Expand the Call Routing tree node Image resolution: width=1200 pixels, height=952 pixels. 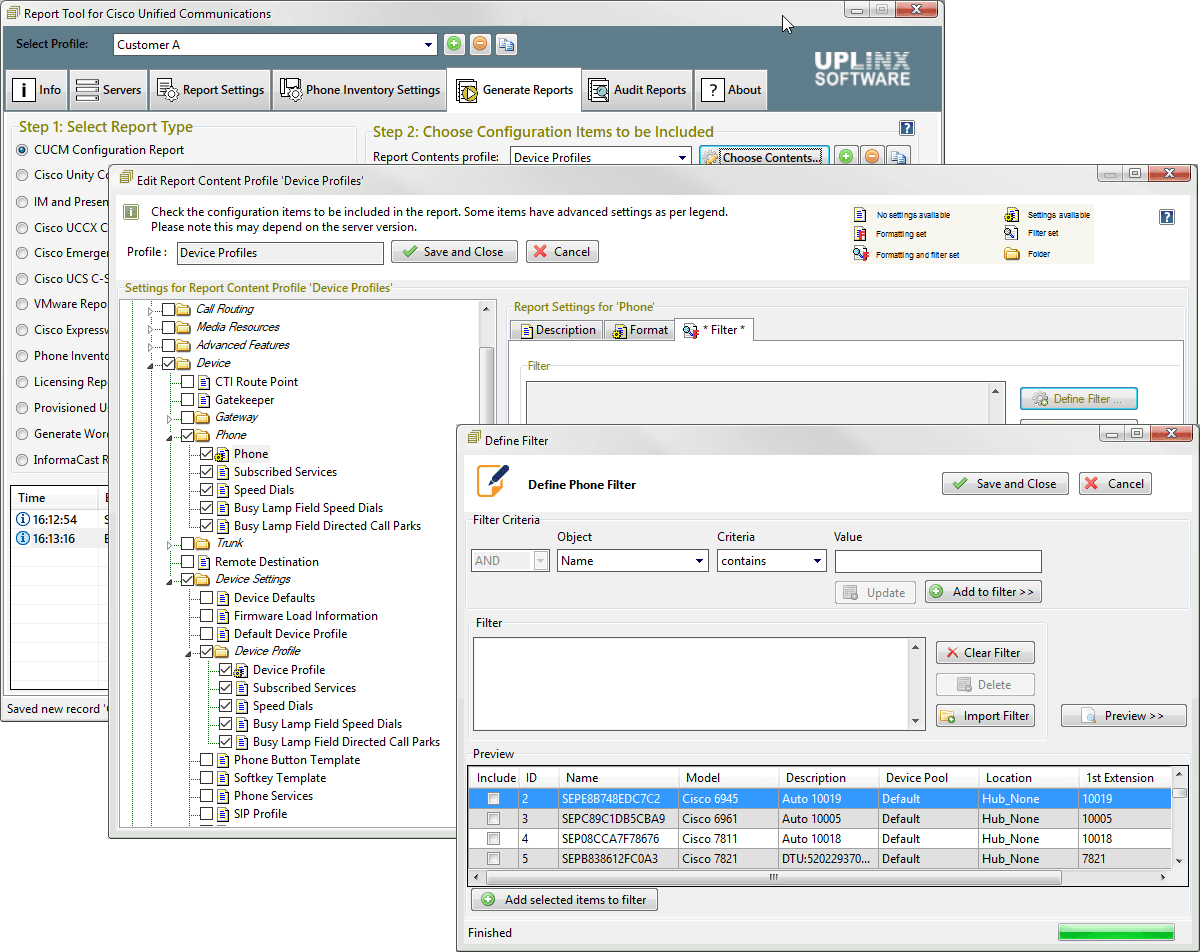pyautogui.click(x=152, y=310)
